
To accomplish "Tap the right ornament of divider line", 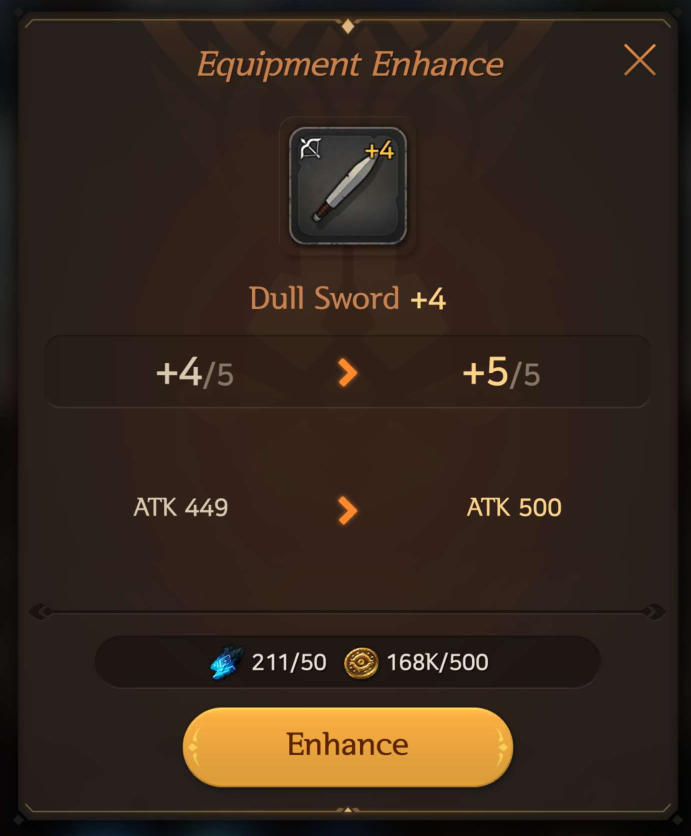I will tap(654, 612).
